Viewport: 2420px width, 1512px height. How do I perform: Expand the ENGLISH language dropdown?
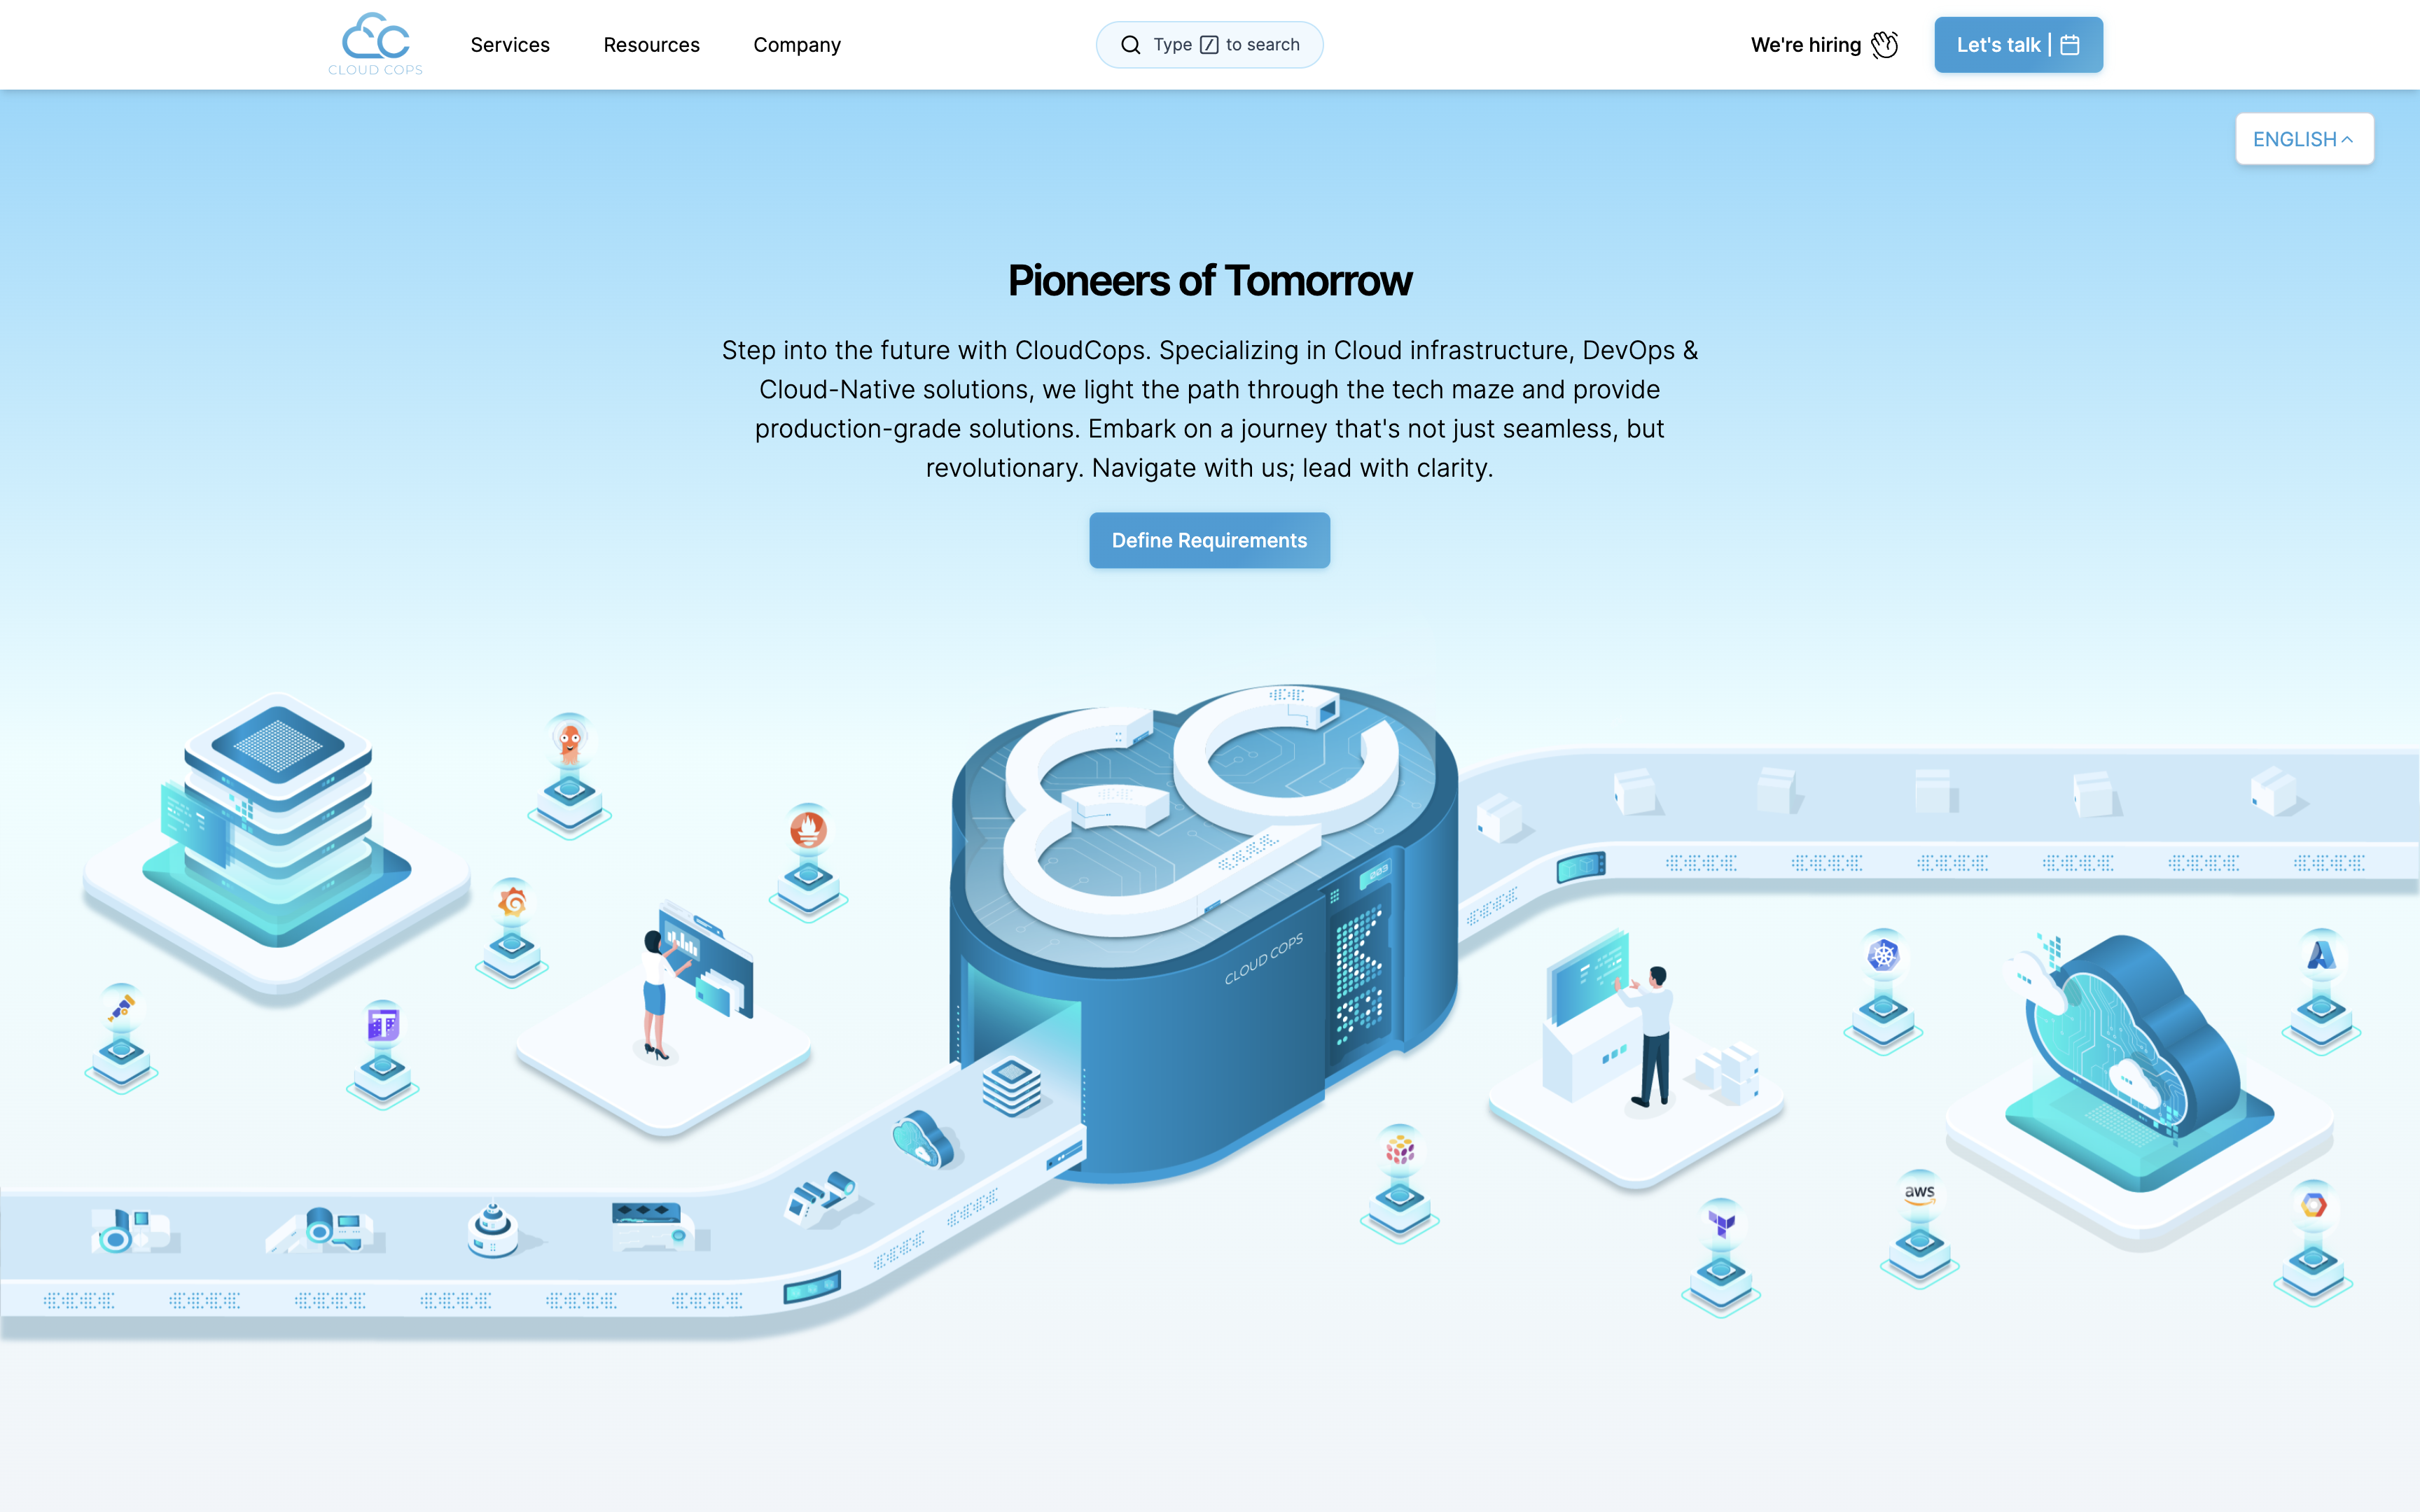tap(2303, 138)
